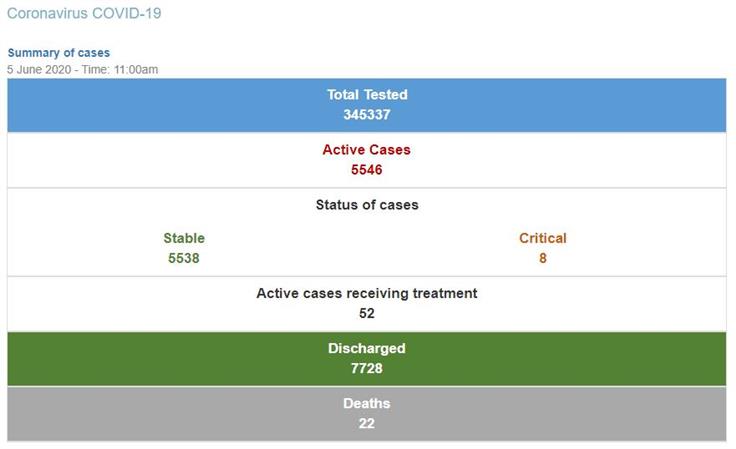The height and width of the screenshot is (449, 736).
Task: Open the Summary of cases link
Action: tap(59, 53)
